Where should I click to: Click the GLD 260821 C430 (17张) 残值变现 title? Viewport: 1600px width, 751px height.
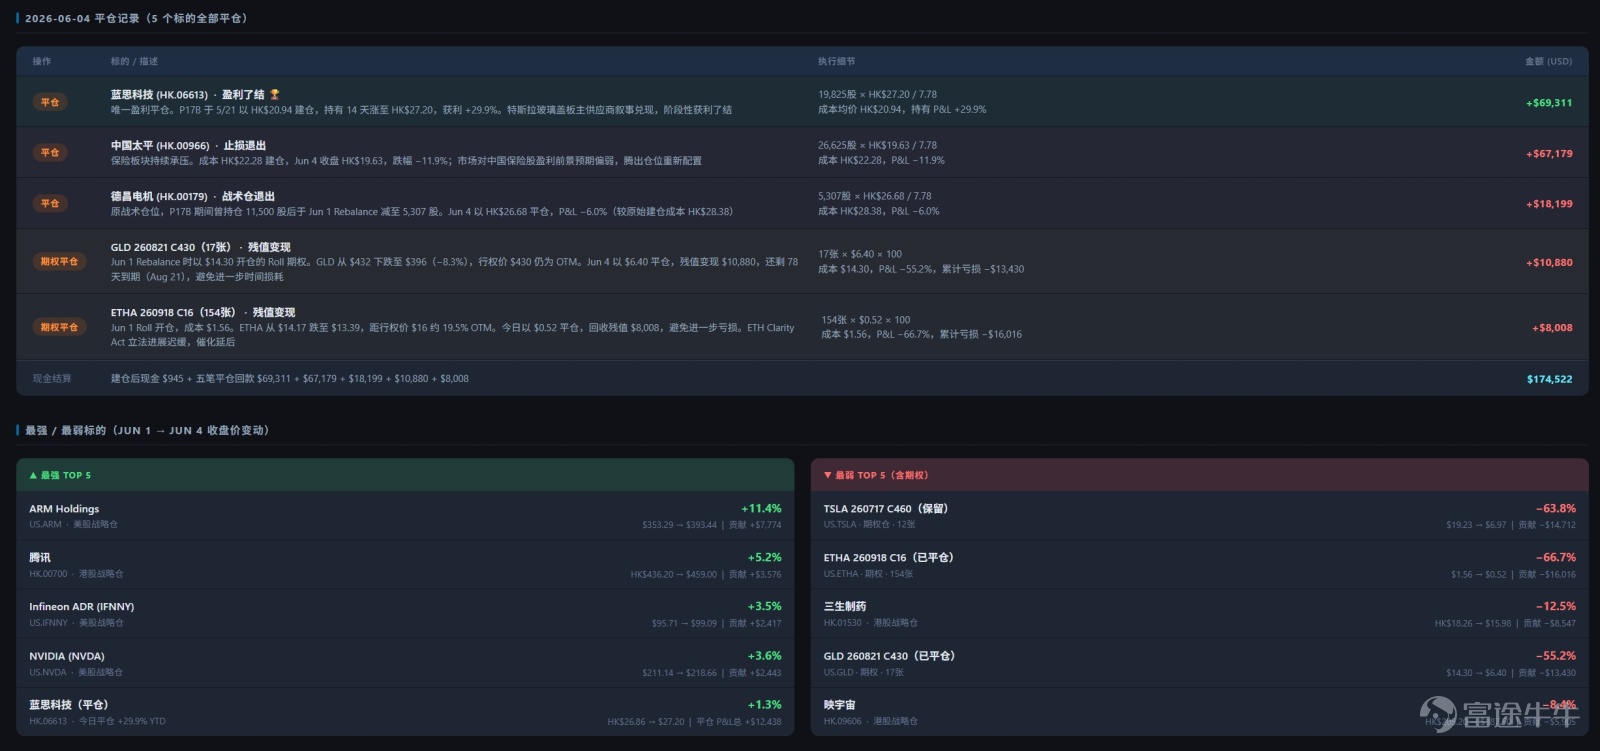[200, 247]
